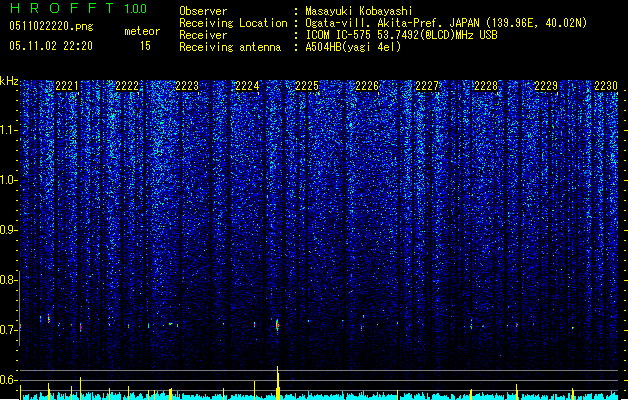Screen dimensions: 629x400
Task: Click the date stamp 05.11.02 22:20
Action: (51, 46)
